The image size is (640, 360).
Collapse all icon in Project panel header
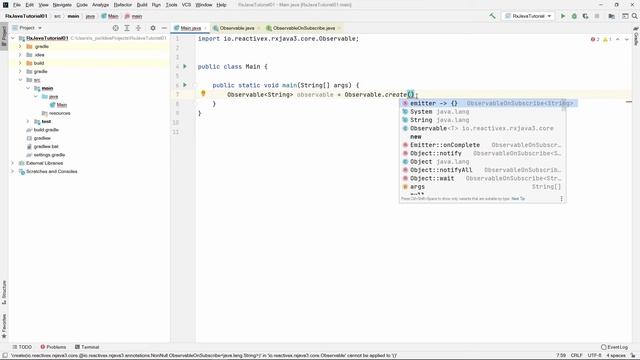(138, 28)
